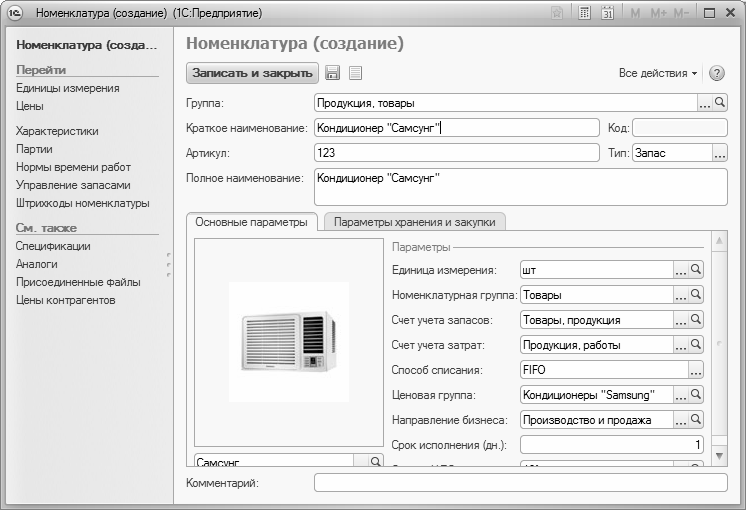Click the favorites star icon in title bar
This screenshot has height=510, width=746.
click(x=557, y=13)
